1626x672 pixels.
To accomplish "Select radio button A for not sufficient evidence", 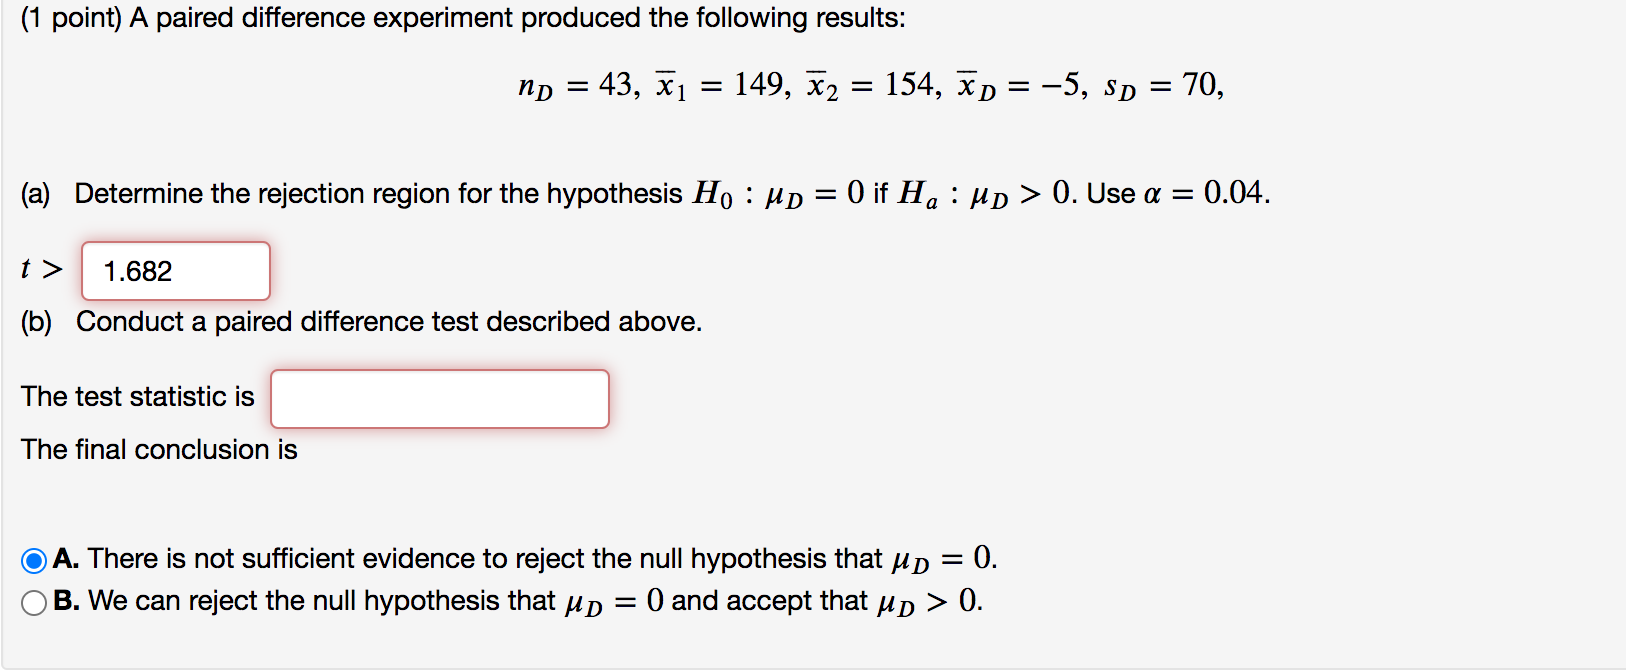I will coord(32,560).
